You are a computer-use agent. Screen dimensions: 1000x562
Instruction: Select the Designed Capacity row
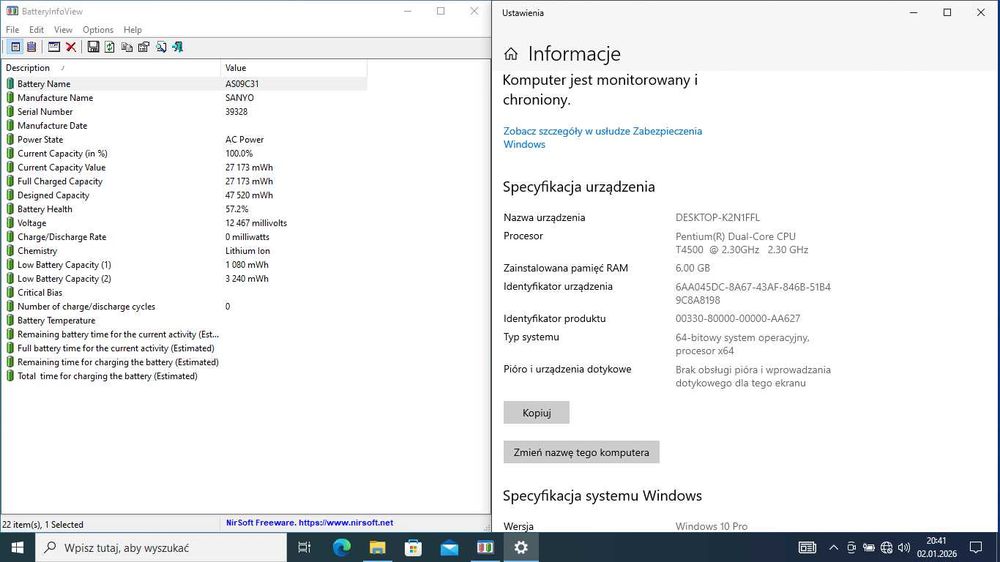coord(184,195)
